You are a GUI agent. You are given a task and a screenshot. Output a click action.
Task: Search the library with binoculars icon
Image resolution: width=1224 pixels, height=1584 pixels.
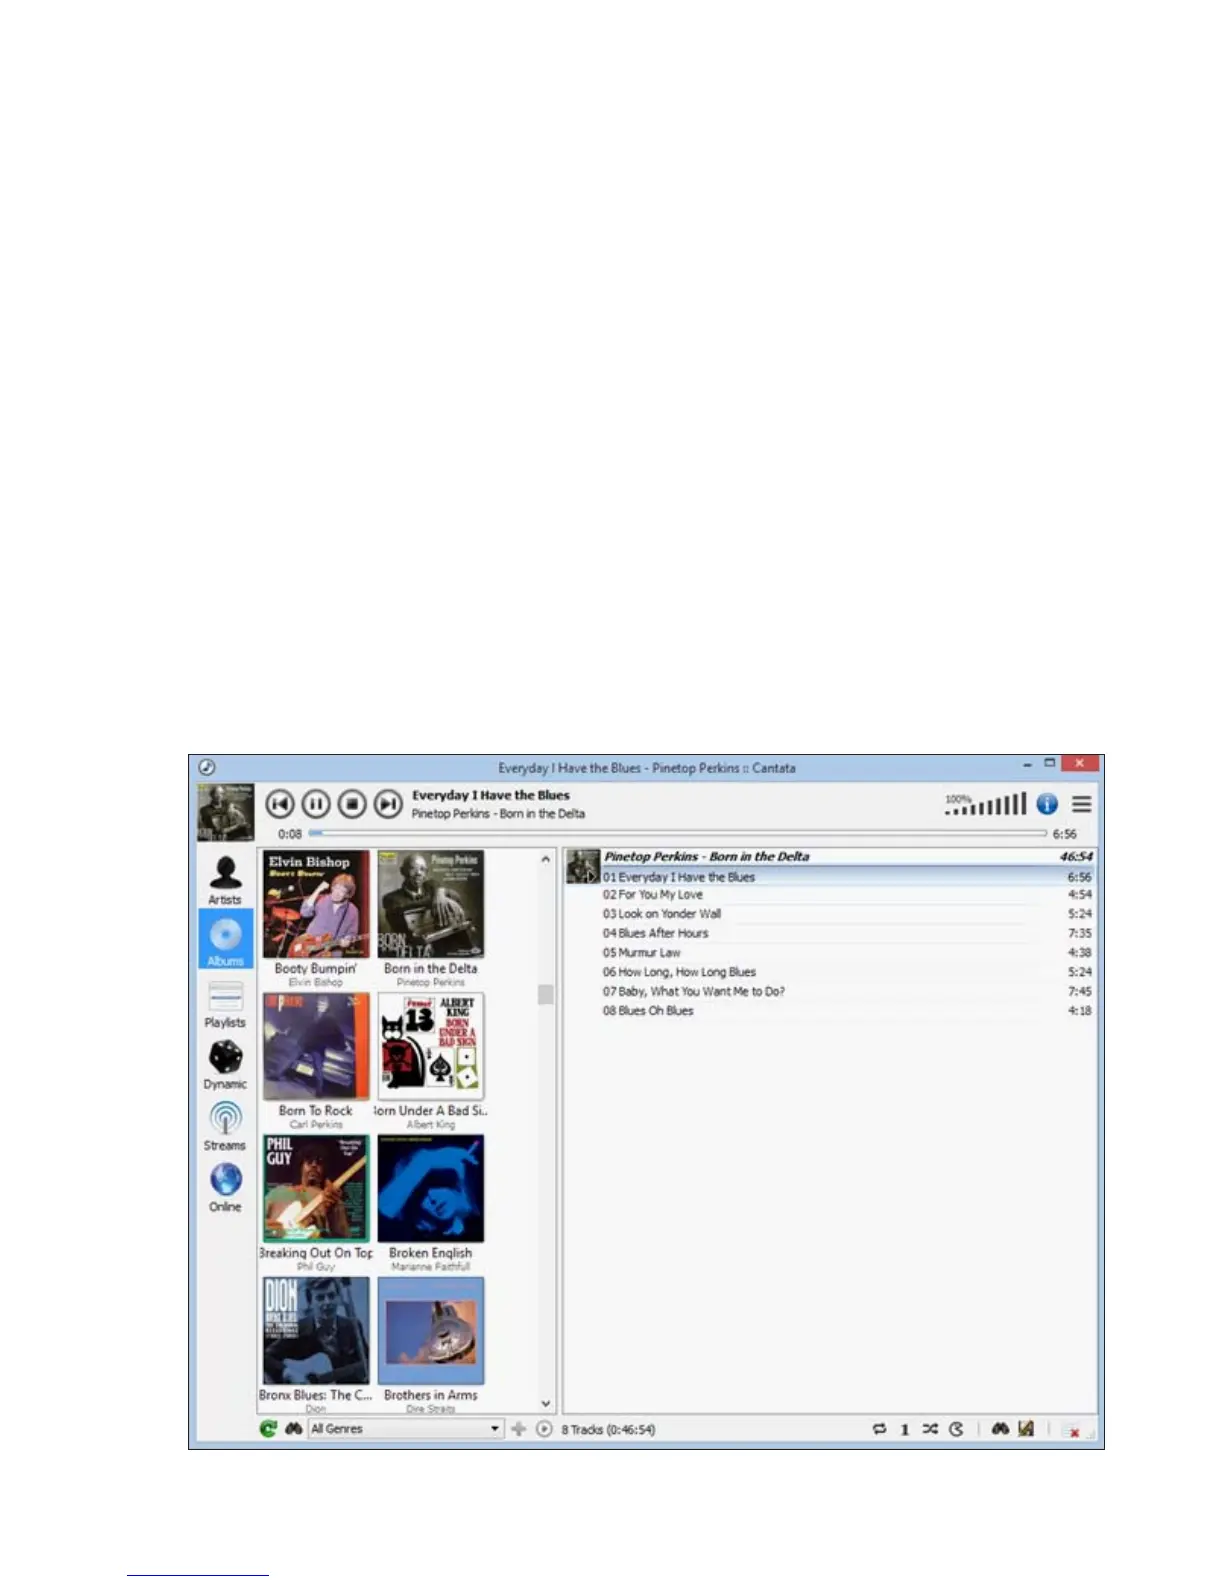coord(294,1429)
